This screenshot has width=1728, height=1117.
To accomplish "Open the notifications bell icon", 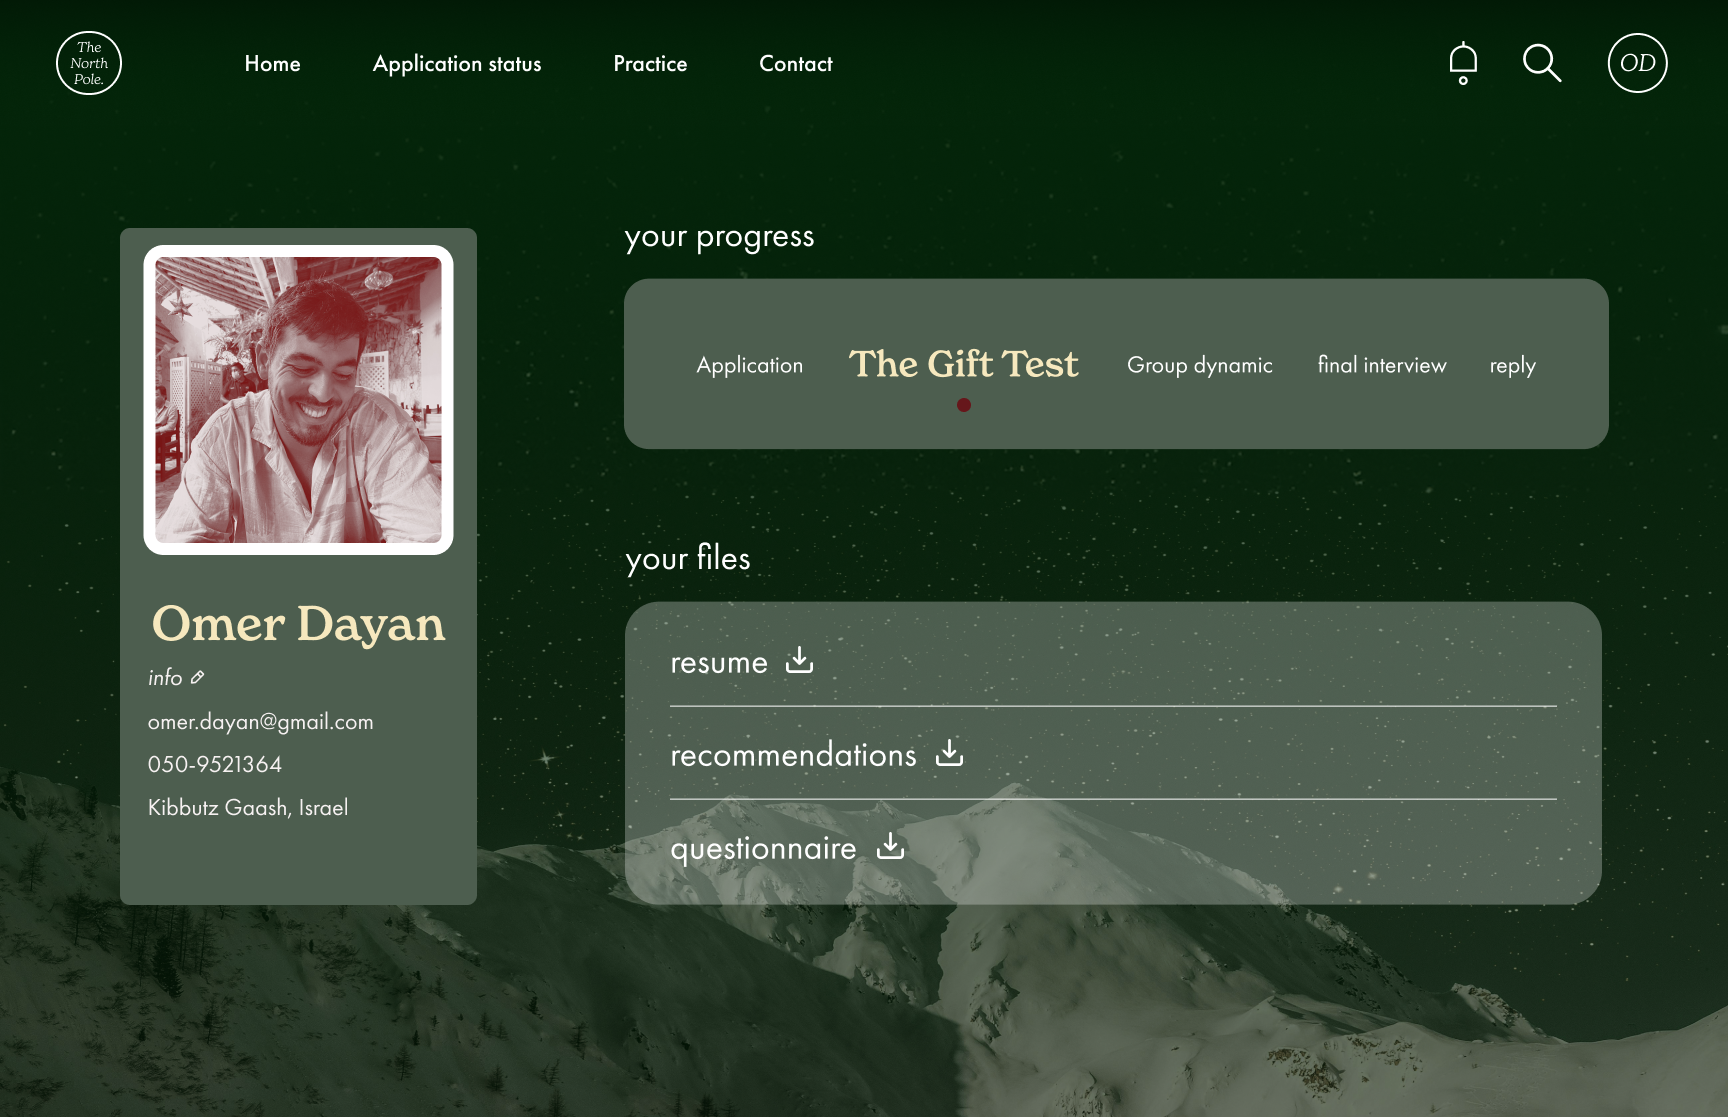I will pos(1463,63).
